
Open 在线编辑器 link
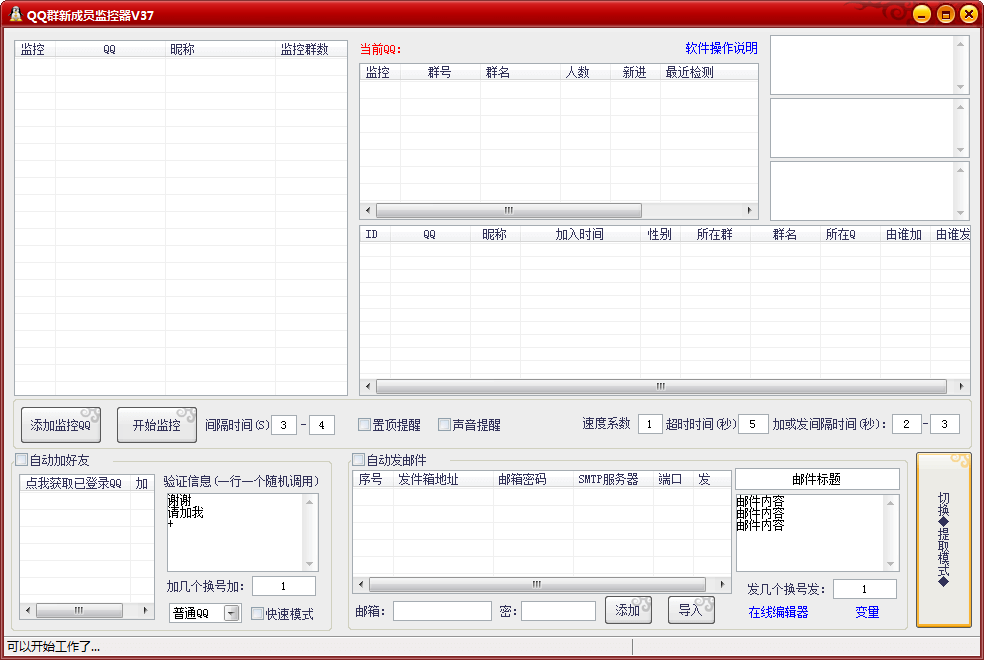pos(778,612)
